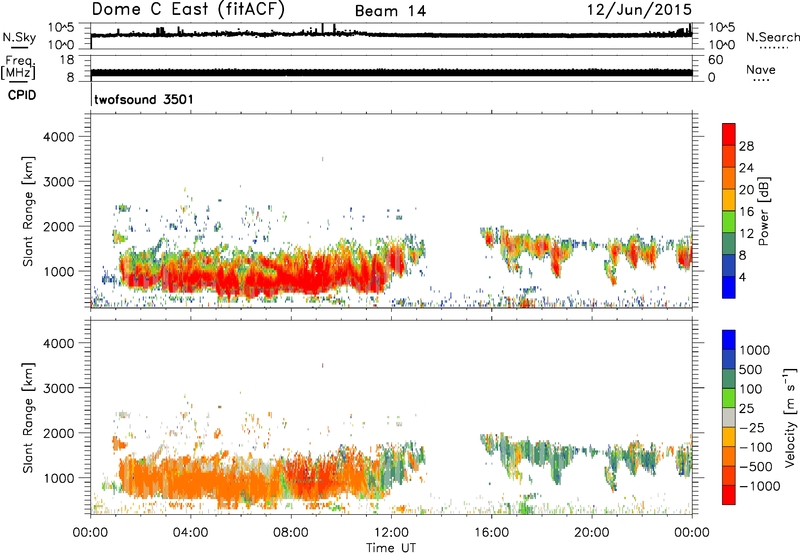Click the "3000" tick of power panel
800x554 pixels.
[x=59, y=182]
